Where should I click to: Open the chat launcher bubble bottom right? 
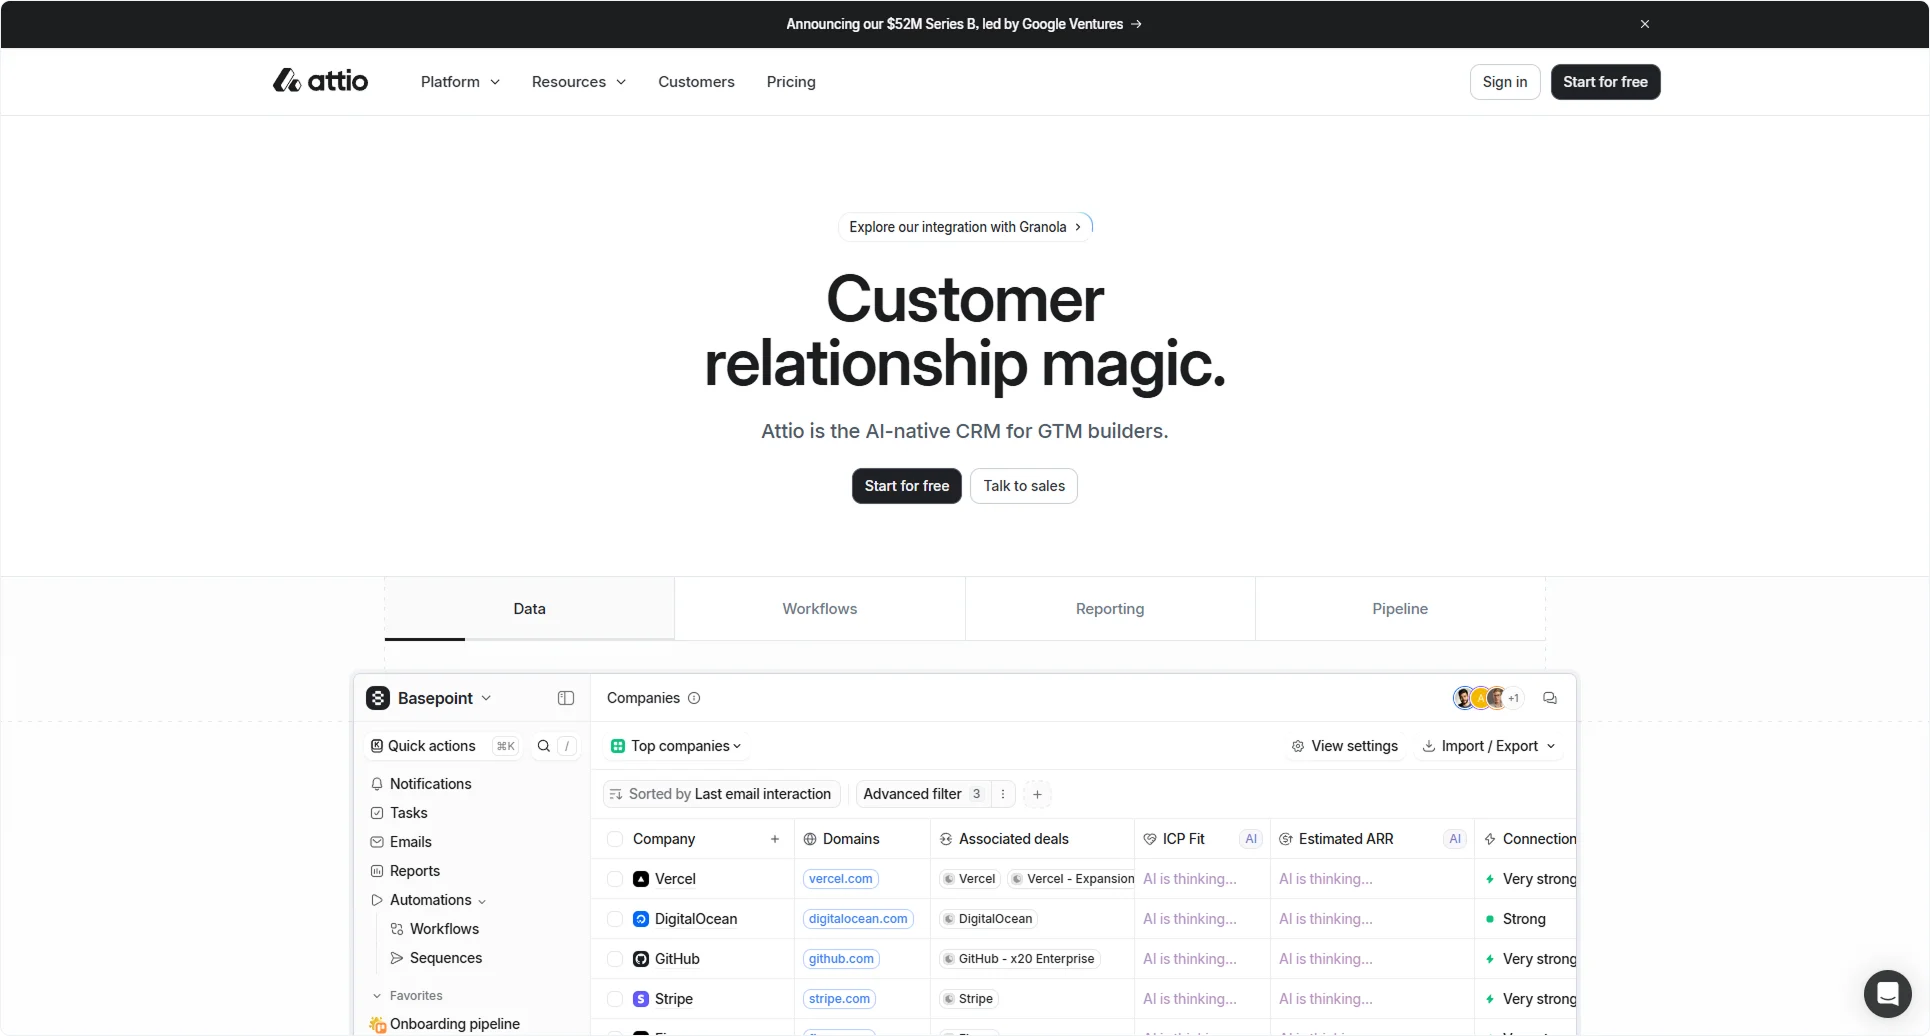(1887, 993)
